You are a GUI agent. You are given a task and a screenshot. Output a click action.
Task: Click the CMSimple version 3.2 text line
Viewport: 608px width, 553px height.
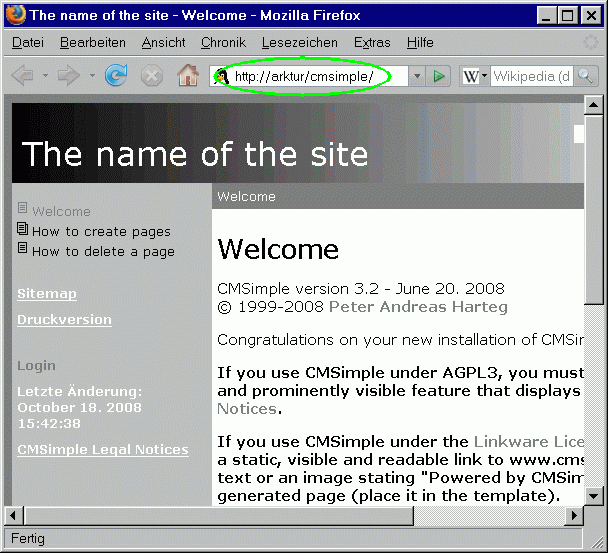pos(361,289)
